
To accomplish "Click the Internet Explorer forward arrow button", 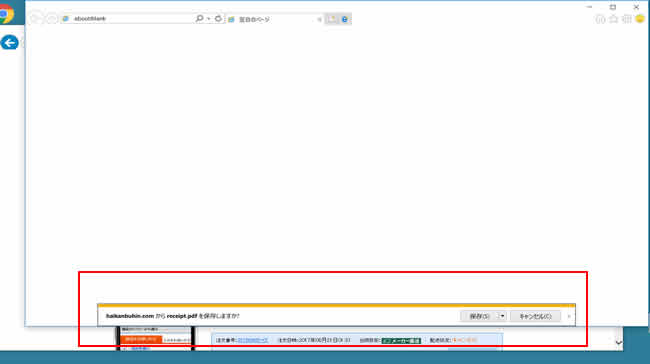I will point(52,19).
